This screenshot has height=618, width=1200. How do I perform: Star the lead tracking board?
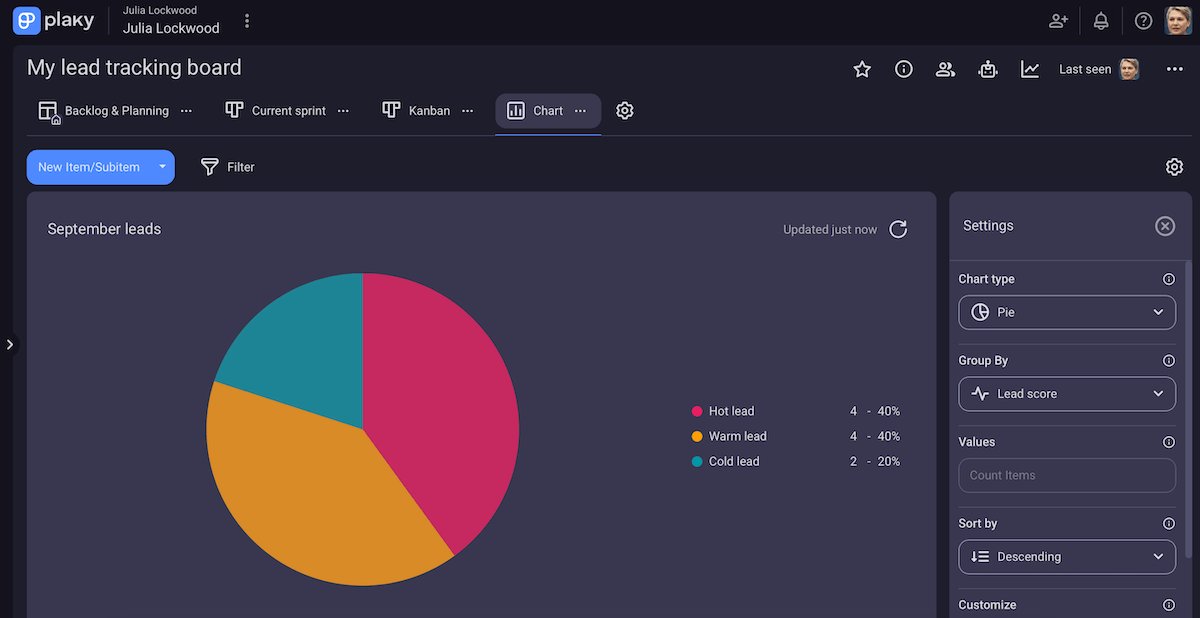pyautogui.click(x=862, y=69)
